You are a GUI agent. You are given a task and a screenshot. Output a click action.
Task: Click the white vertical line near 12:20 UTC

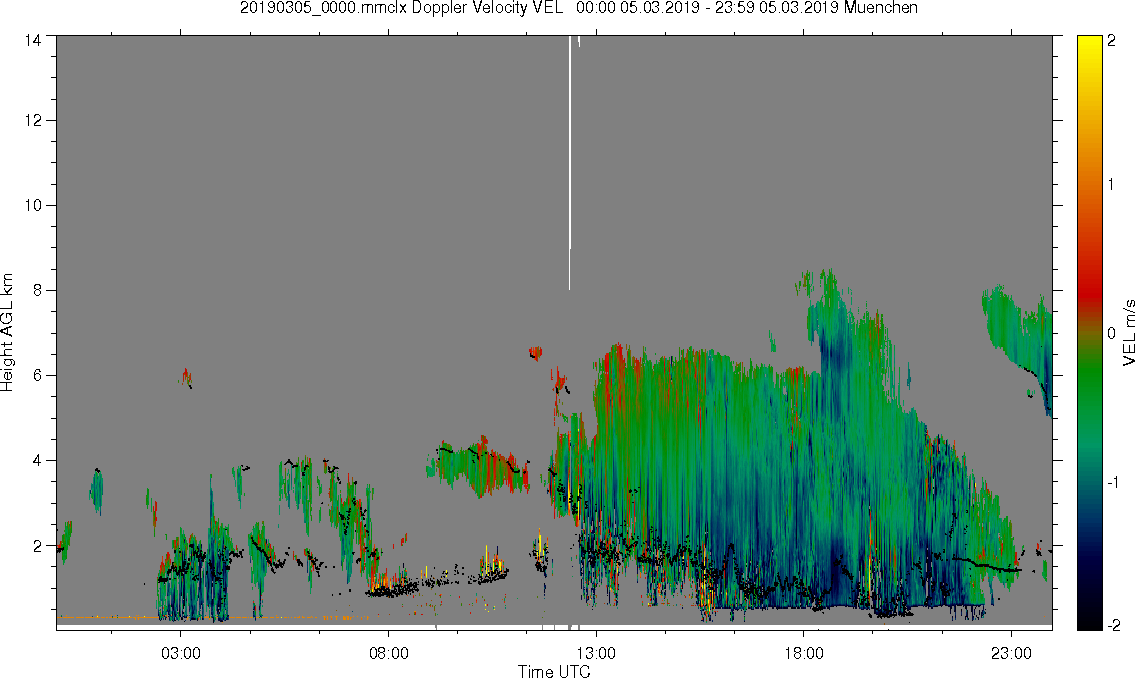click(570, 163)
